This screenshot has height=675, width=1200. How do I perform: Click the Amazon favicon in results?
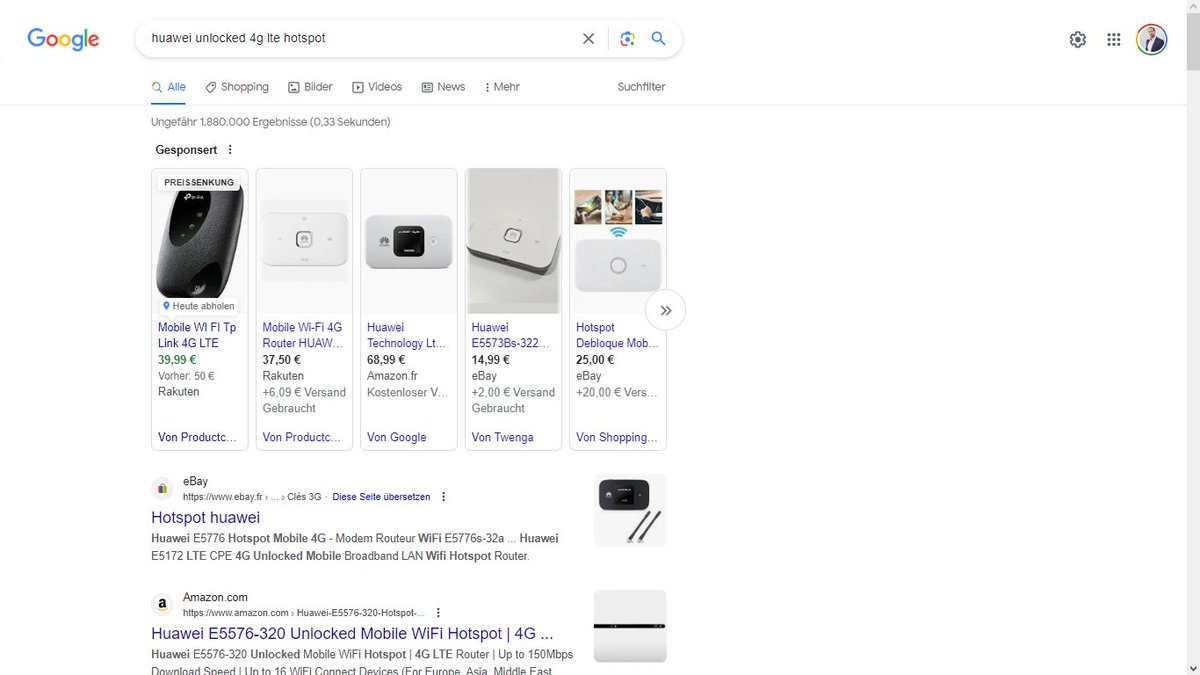(x=161, y=605)
